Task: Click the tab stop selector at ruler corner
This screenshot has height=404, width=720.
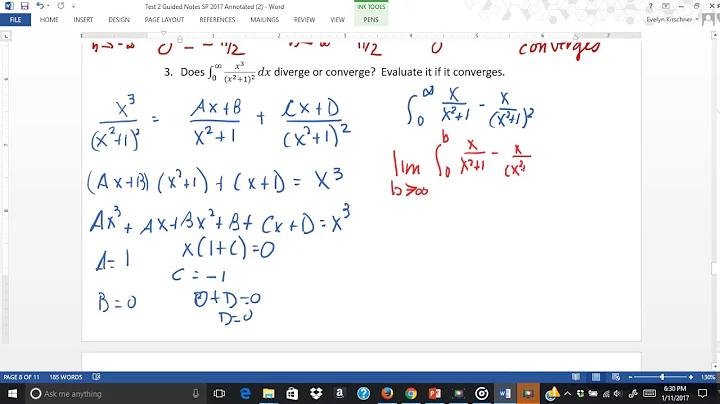Action: (6, 36)
